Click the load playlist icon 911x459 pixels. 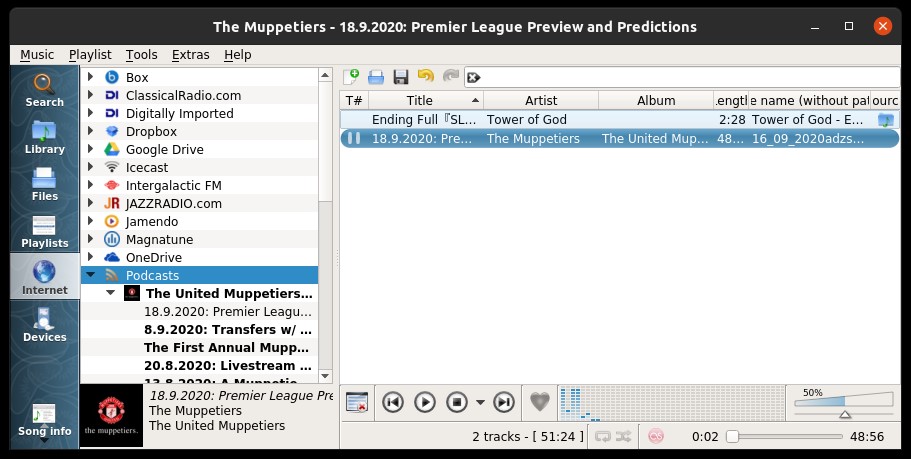tap(376, 77)
